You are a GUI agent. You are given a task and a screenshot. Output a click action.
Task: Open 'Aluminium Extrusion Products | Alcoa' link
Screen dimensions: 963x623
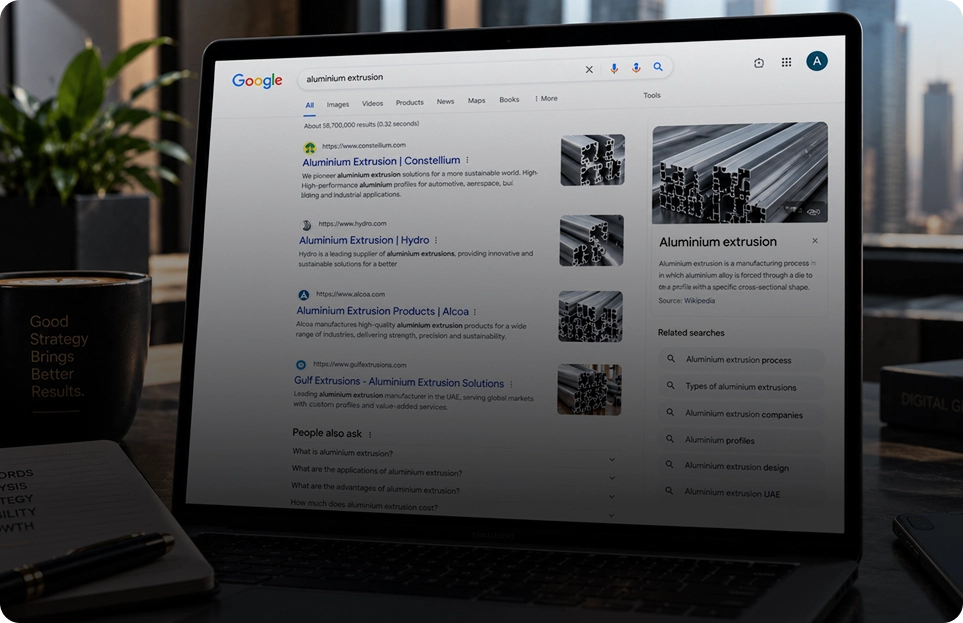pos(383,311)
